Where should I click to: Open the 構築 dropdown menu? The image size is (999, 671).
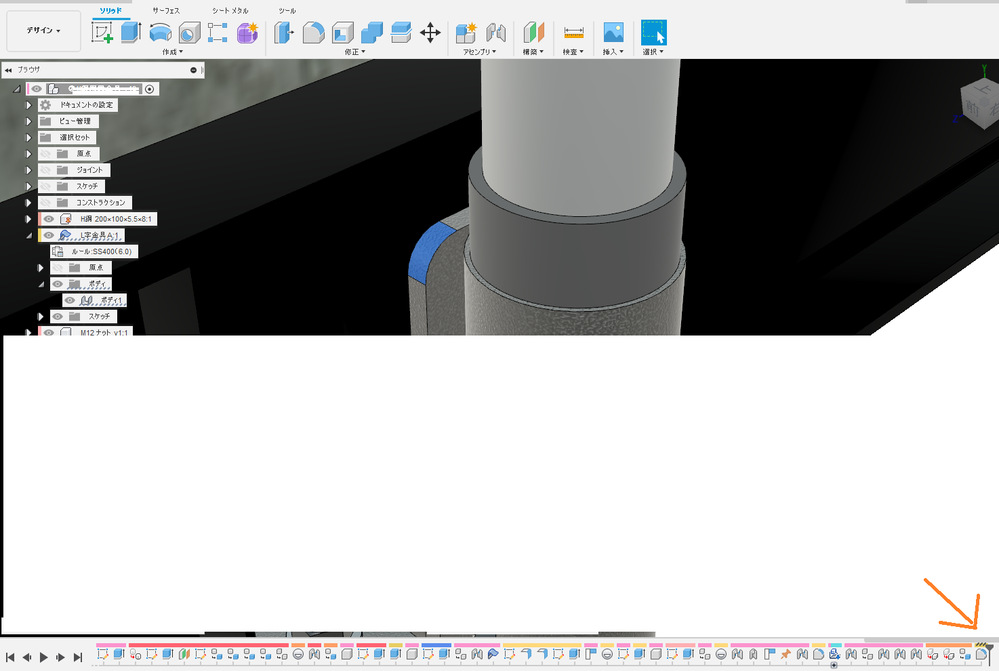[533, 52]
